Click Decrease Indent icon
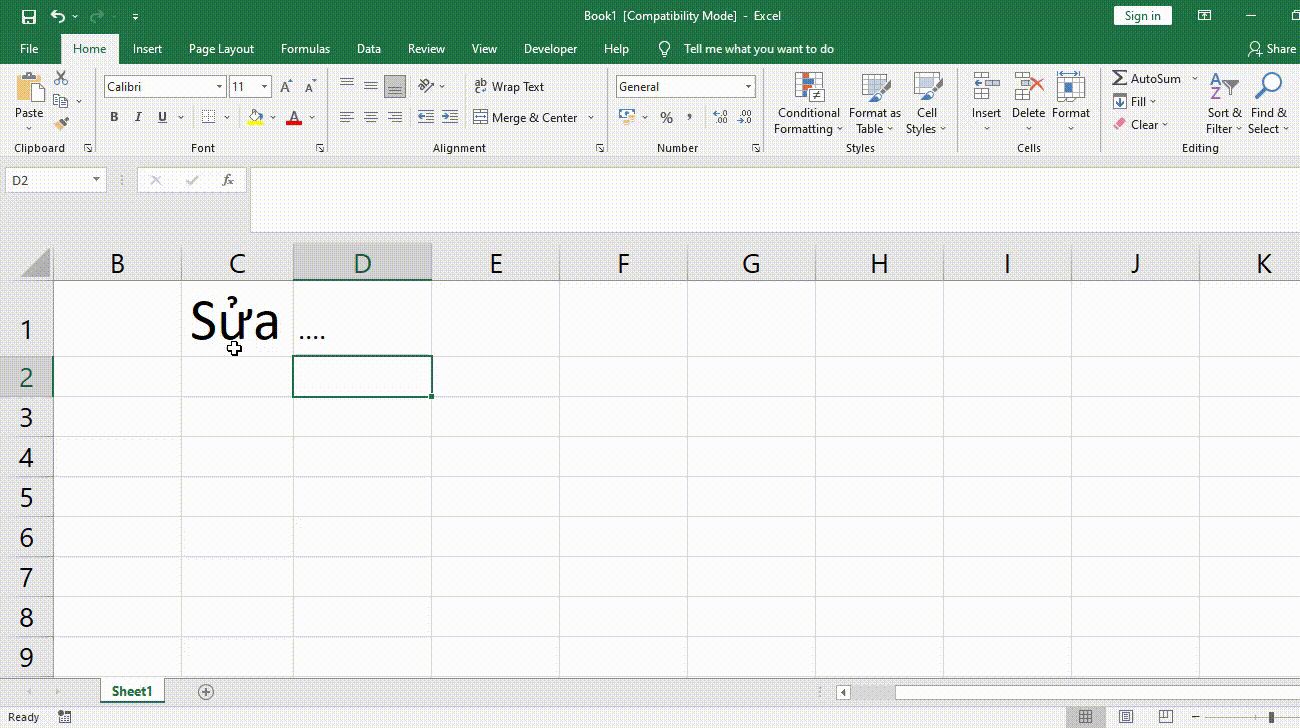This screenshot has height=728, width=1300. tap(426, 117)
